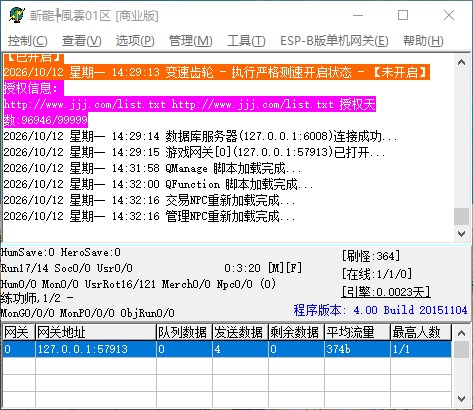Click the 交易NPC重新加载完成 log line
The width and height of the screenshot is (473, 410).
149,200
